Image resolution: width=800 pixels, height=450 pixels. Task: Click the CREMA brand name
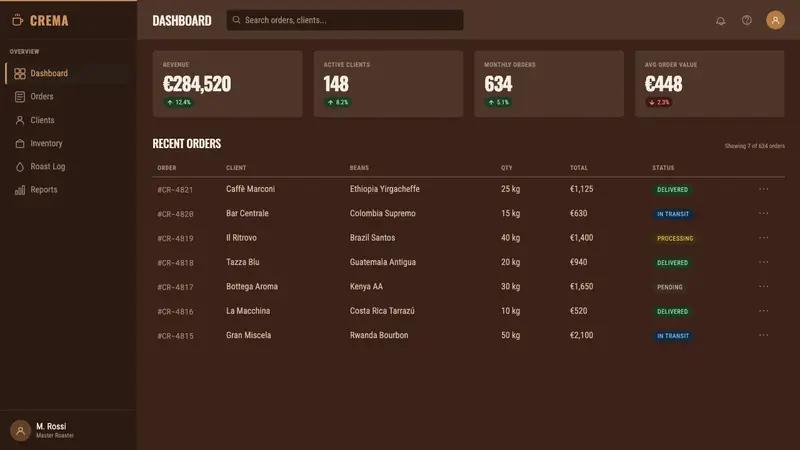(49, 20)
